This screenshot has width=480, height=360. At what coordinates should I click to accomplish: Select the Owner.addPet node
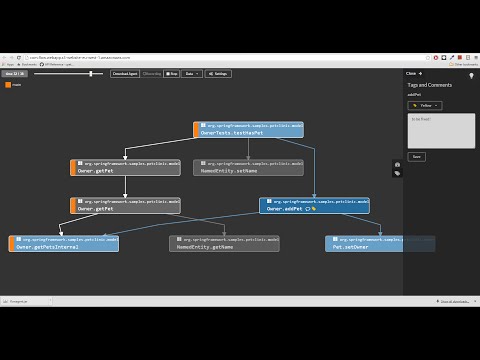tap(314, 205)
